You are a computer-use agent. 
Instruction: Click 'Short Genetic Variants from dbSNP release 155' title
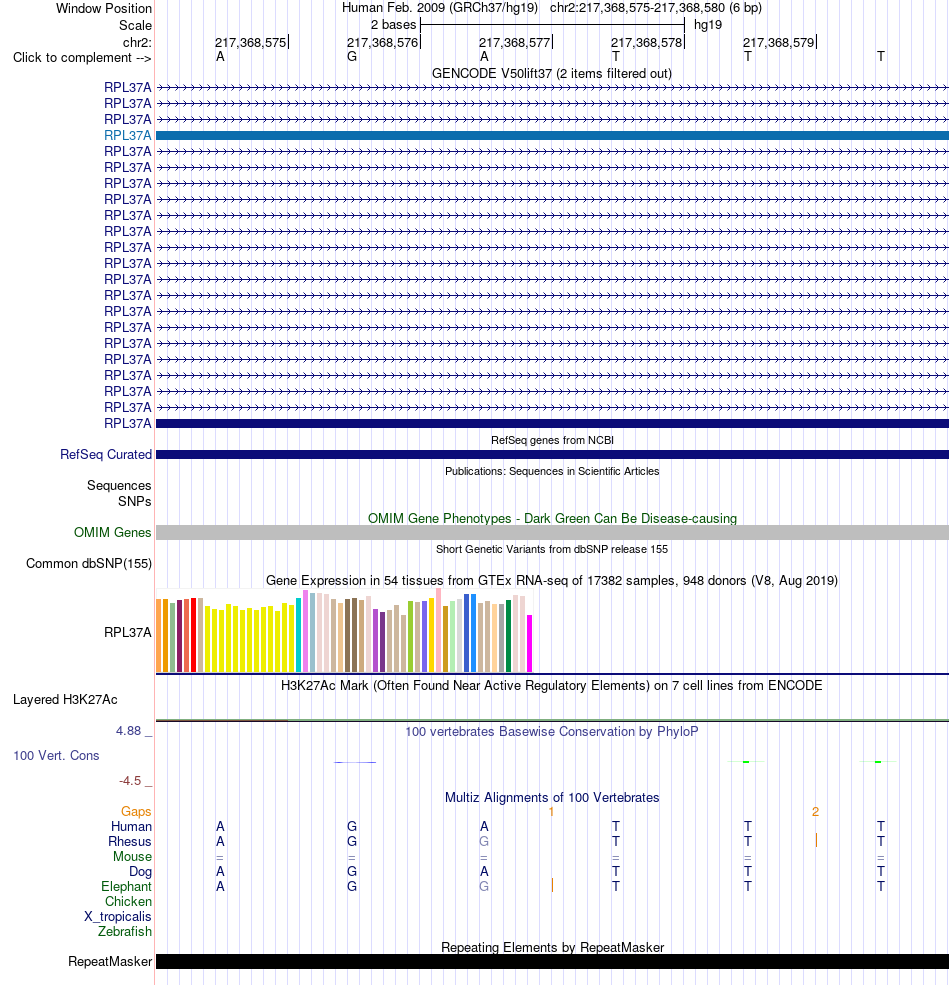coord(552,549)
